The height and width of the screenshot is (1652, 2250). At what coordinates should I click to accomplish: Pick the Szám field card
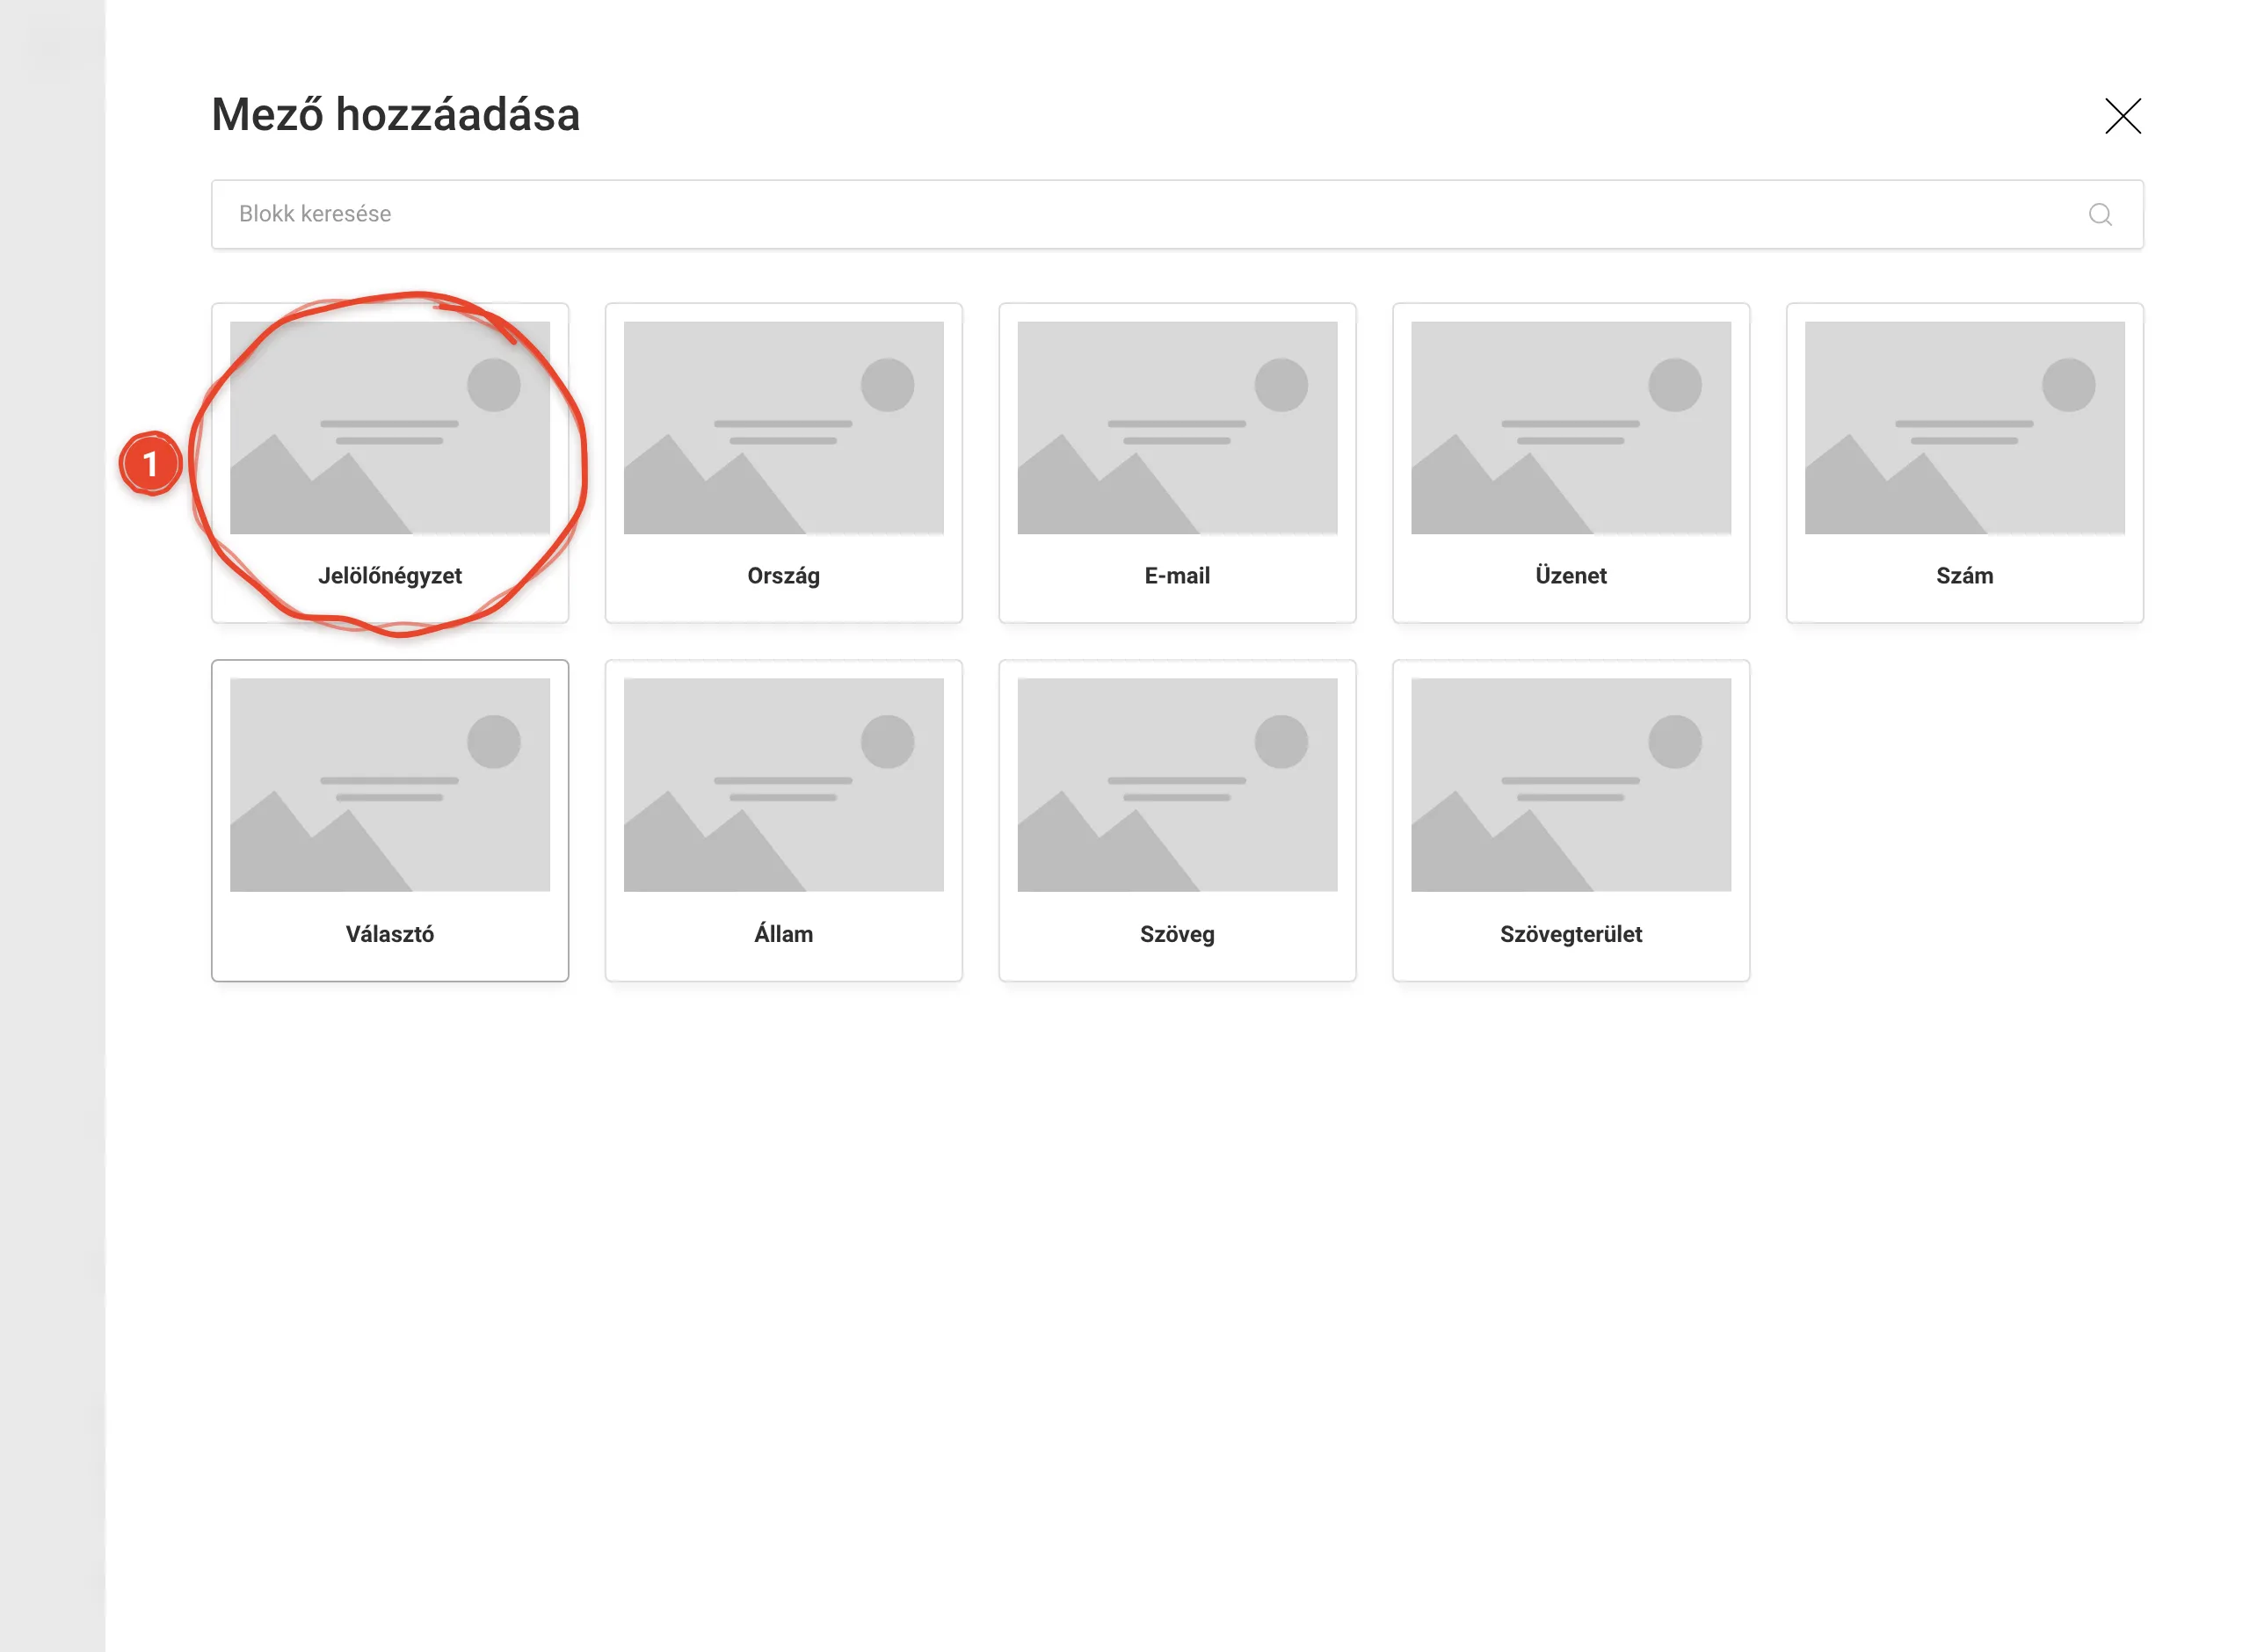[x=1964, y=463]
